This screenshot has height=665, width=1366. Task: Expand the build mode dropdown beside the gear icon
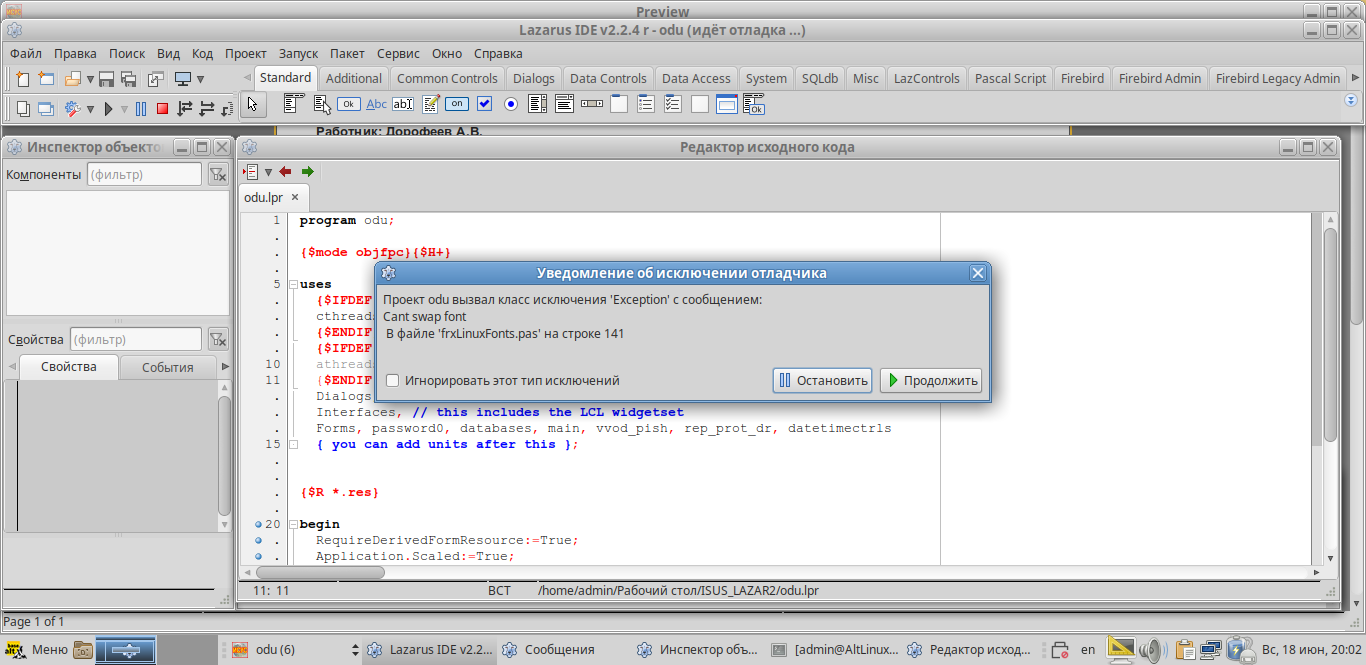click(x=90, y=110)
